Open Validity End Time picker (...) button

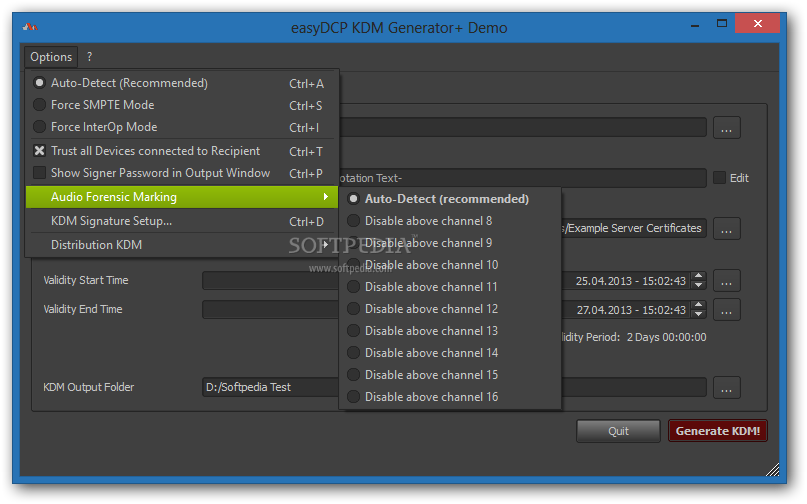click(x=726, y=310)
